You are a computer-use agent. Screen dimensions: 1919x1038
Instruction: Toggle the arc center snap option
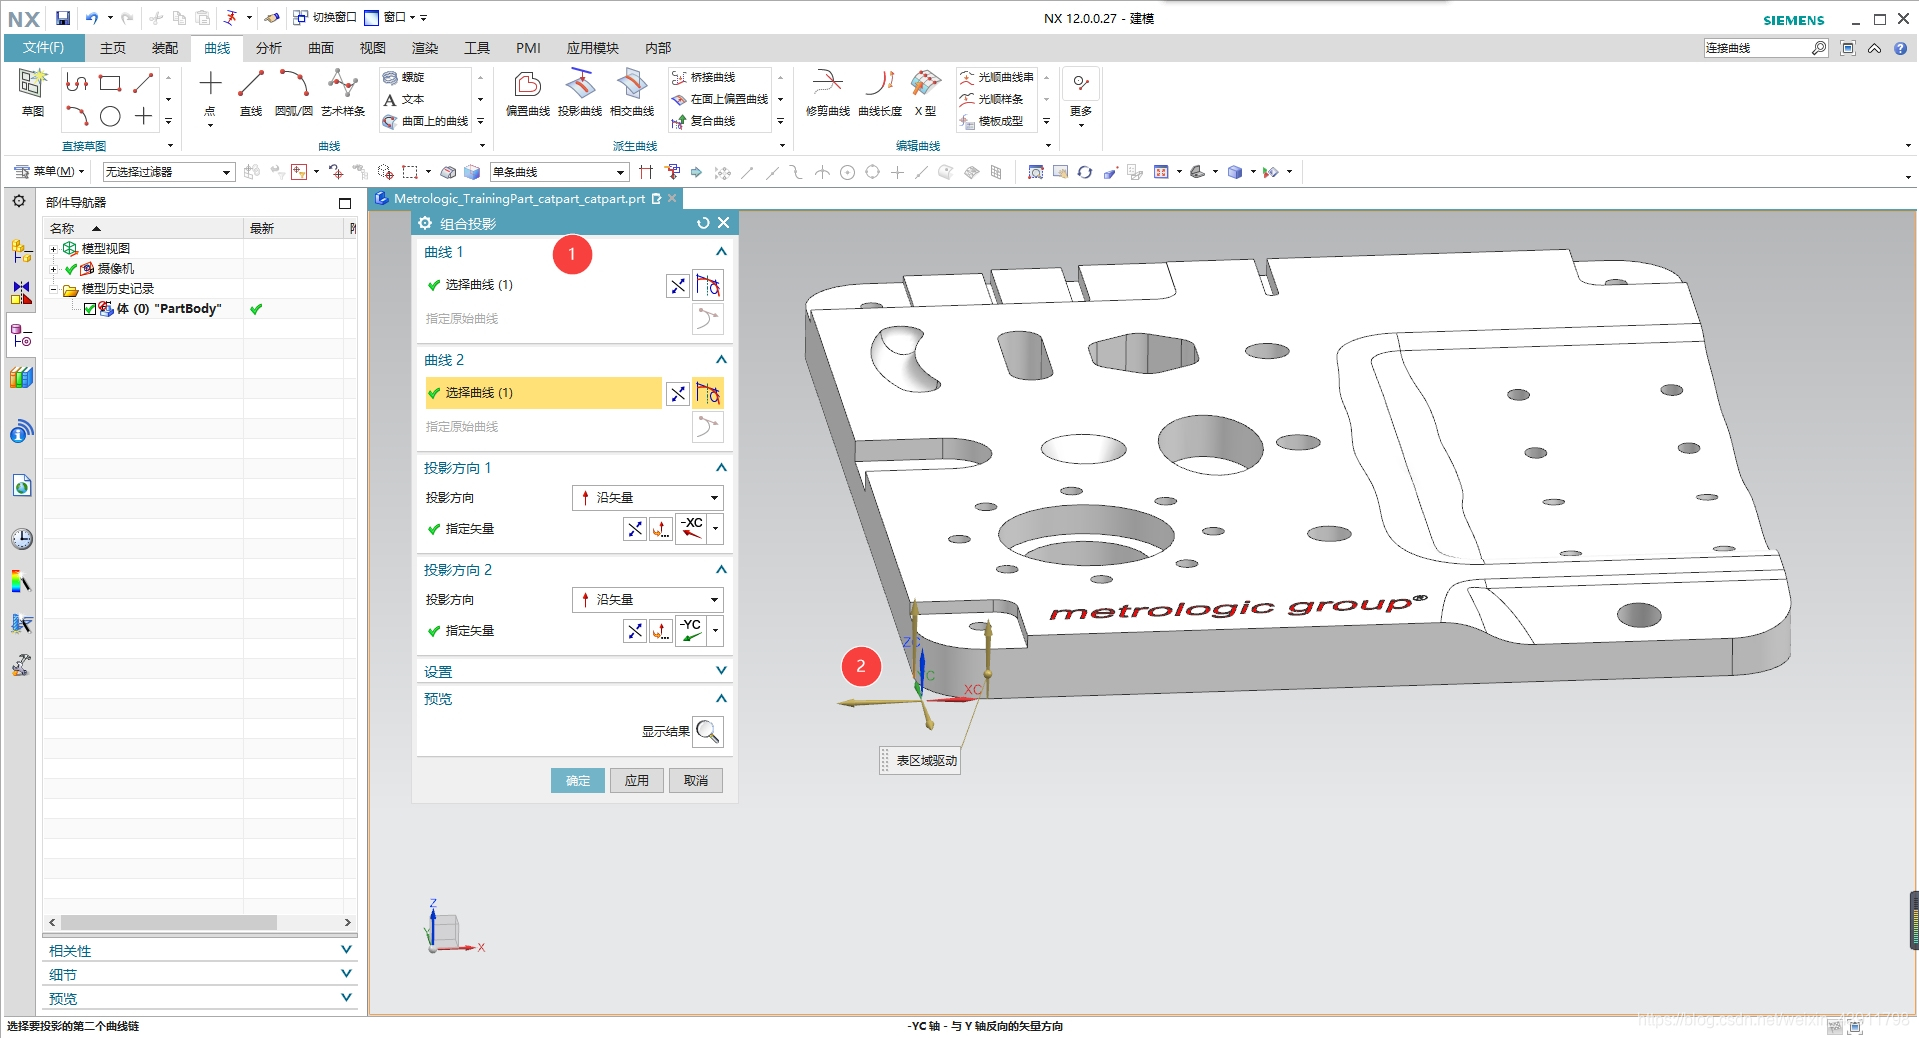pyautogui.click(x=847, y=172)
